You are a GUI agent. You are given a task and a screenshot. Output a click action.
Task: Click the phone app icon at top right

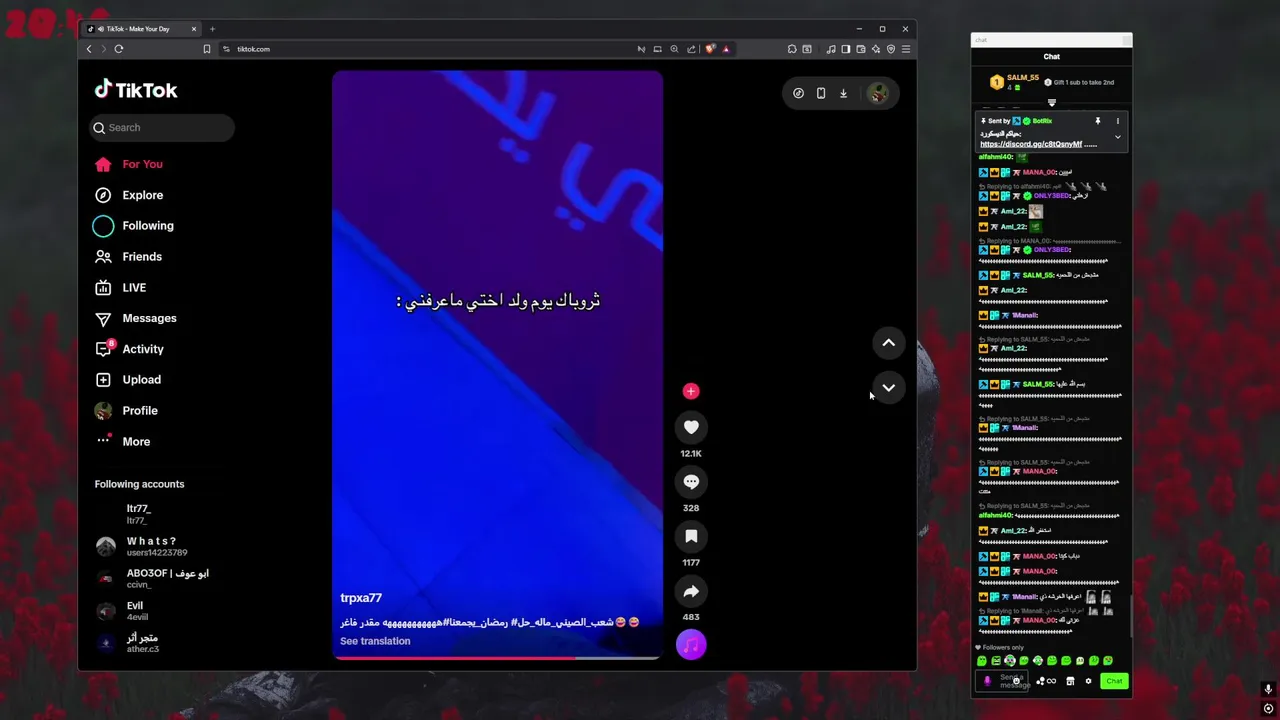click(x=821, y=93)
